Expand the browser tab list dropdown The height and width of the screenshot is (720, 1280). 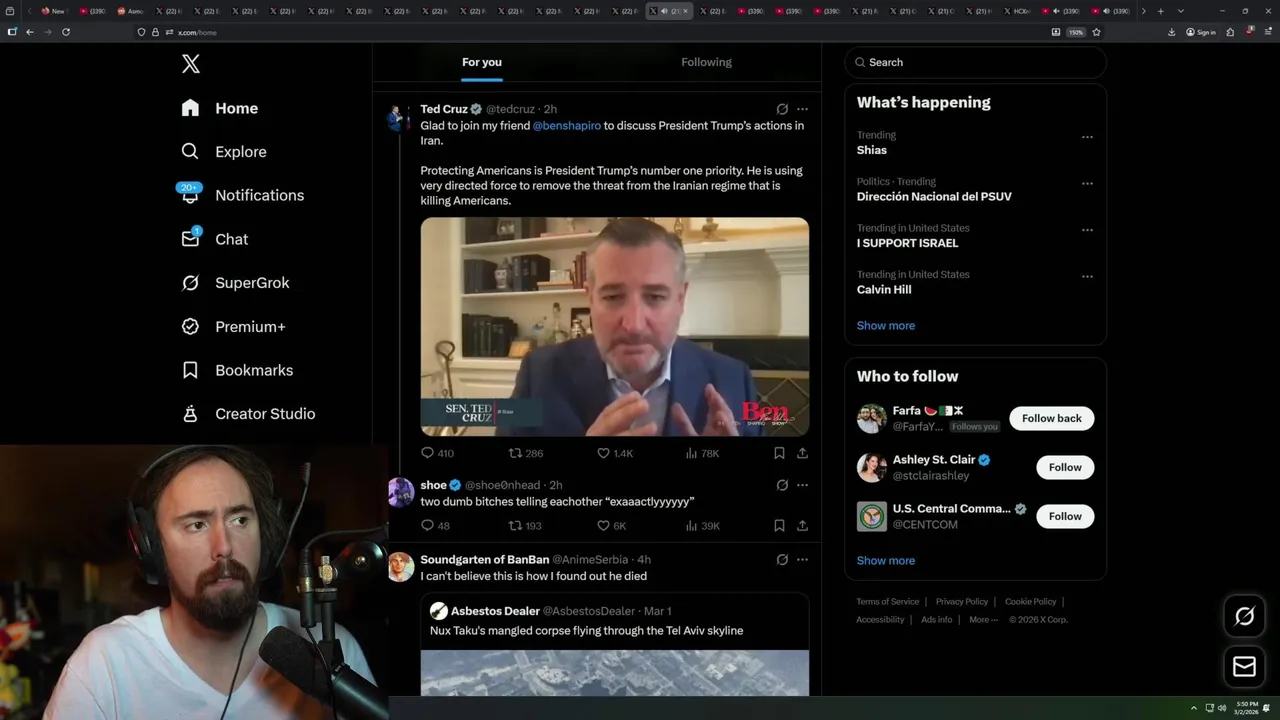(x=1181, y=11)
